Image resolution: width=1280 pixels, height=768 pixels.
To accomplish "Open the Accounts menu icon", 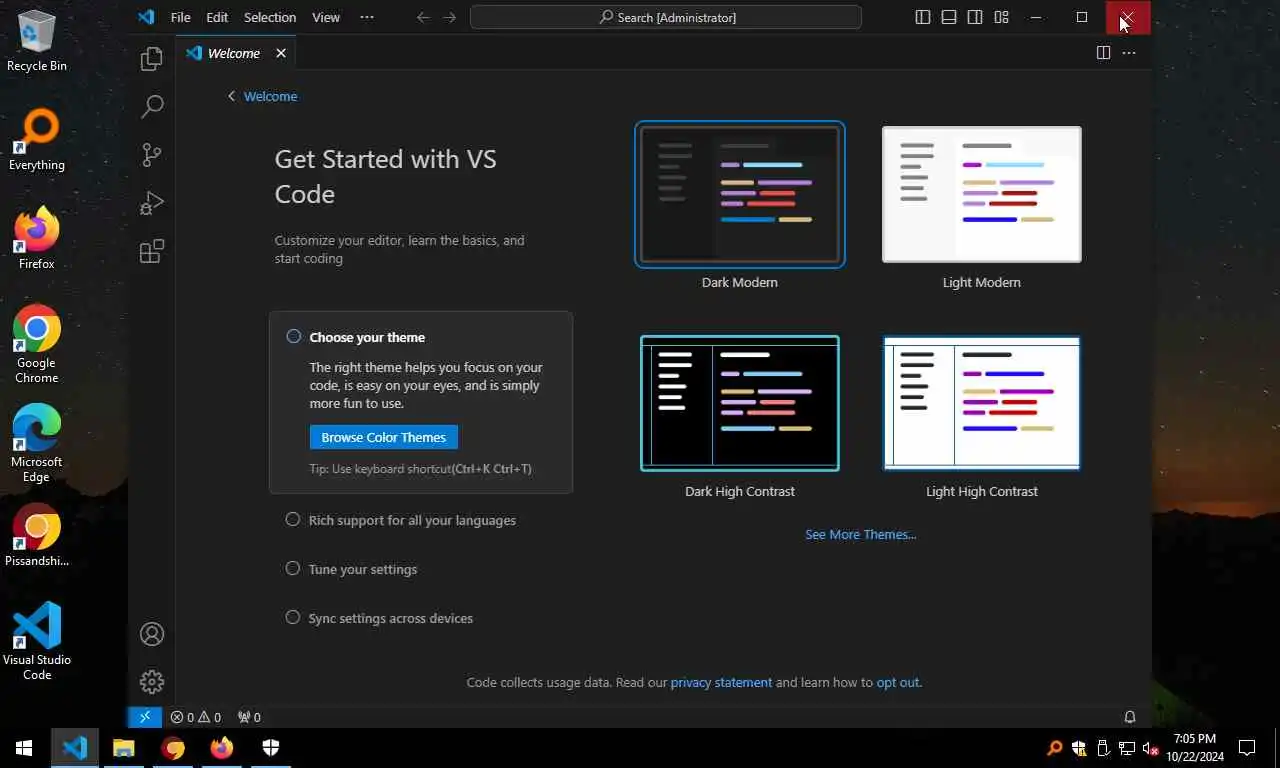I will [152, 634].
